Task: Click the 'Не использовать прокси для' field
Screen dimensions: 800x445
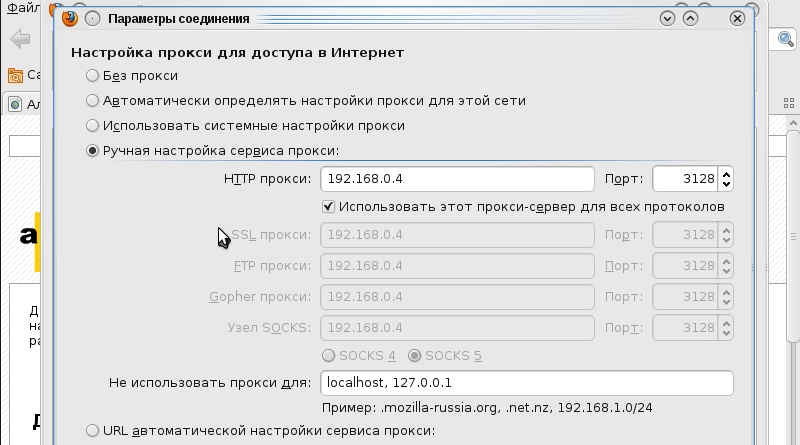Action: click(527, 383)
